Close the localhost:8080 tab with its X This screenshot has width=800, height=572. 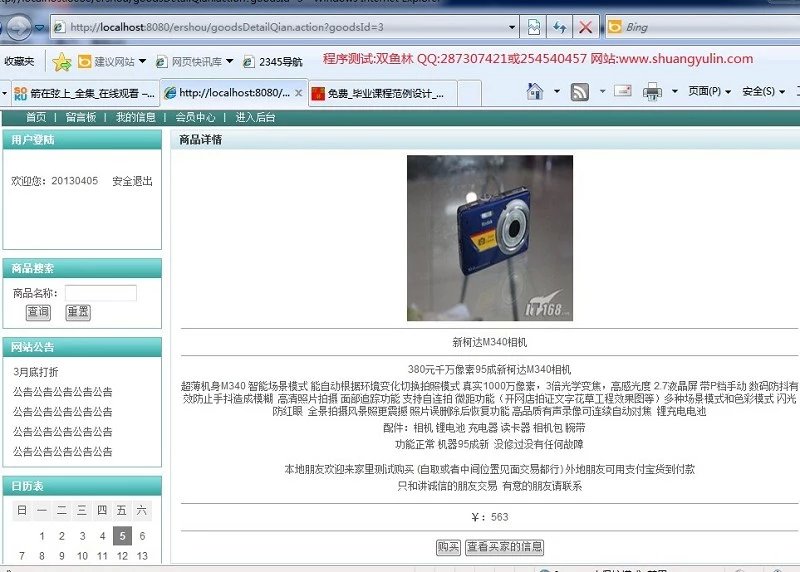tap(298, 93)
